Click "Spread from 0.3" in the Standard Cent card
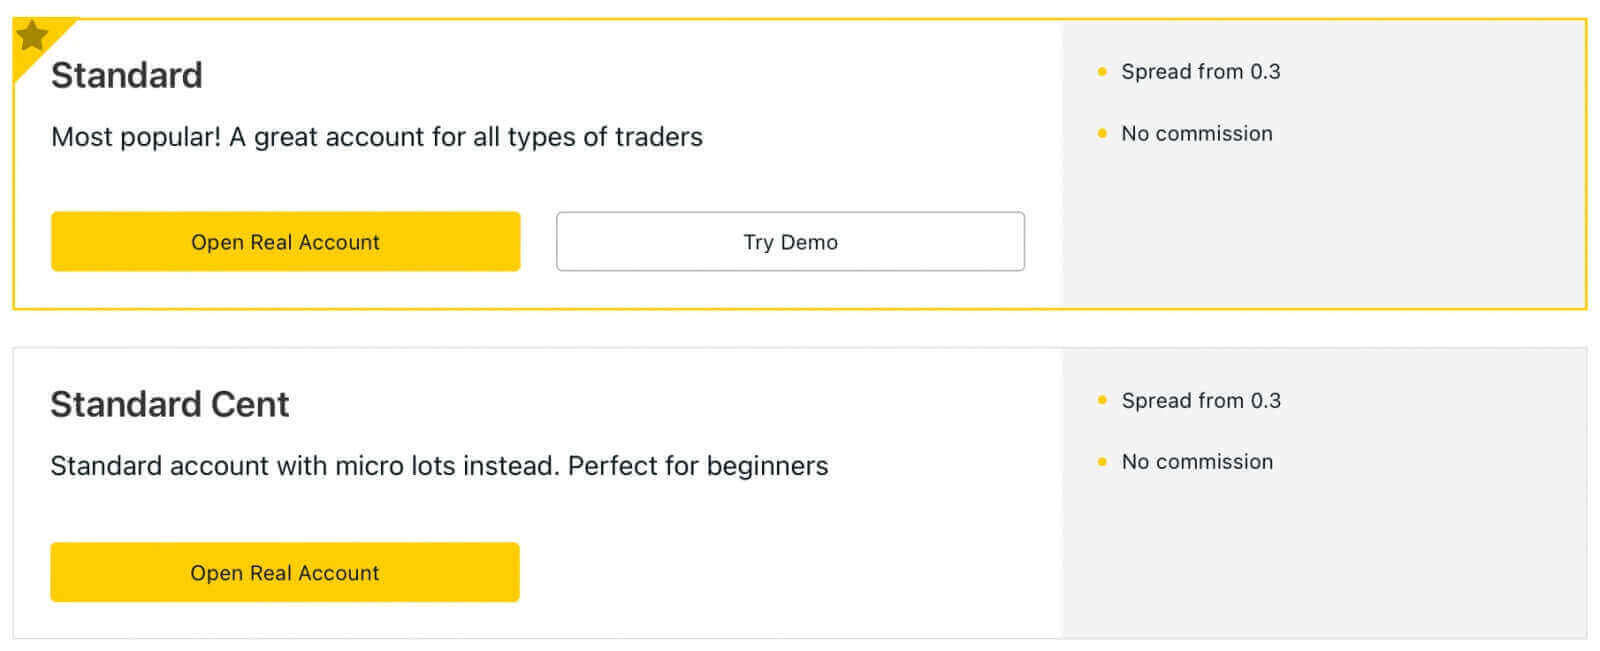The image size is (1600, 651). coord(1200,401)
